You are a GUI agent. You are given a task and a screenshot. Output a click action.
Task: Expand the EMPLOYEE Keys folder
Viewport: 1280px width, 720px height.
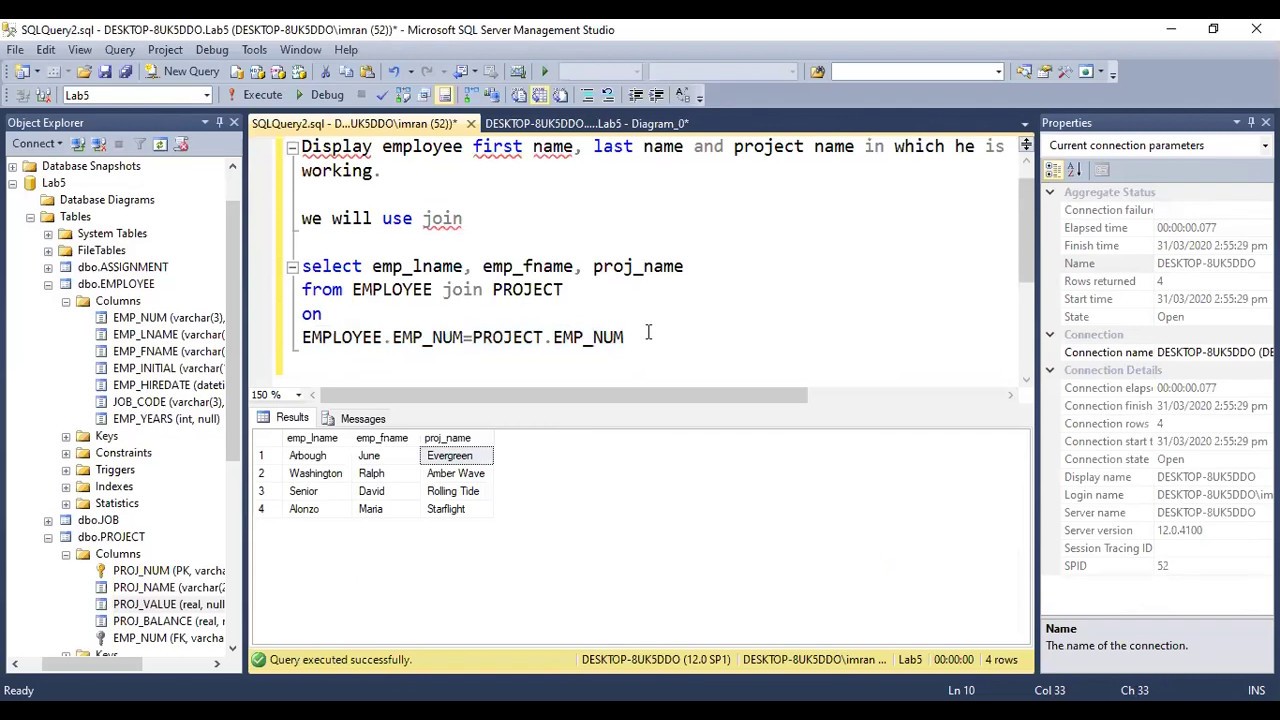[66, 436]
